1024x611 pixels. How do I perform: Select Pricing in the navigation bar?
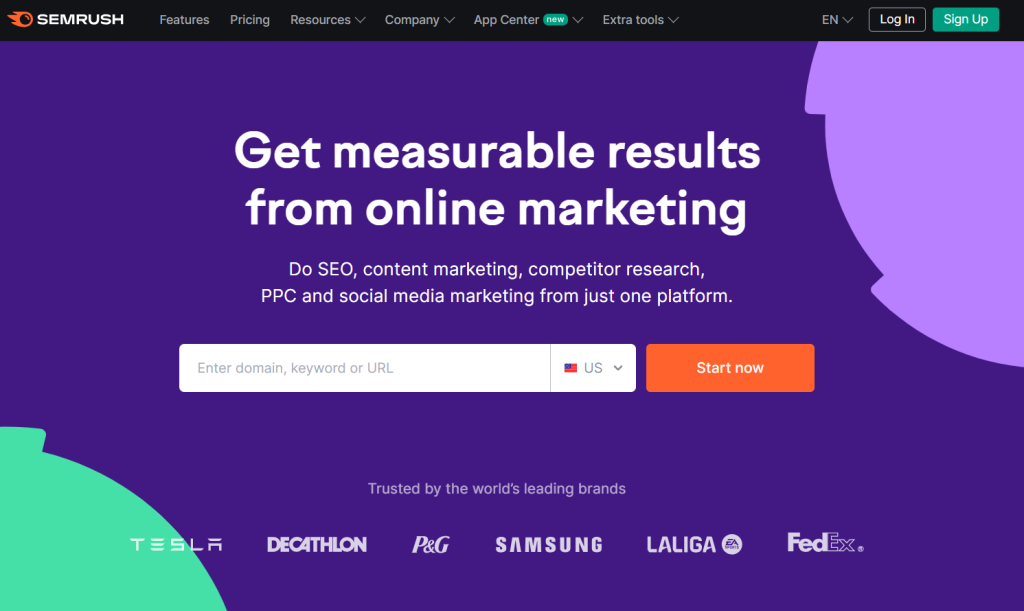[249, 19]
